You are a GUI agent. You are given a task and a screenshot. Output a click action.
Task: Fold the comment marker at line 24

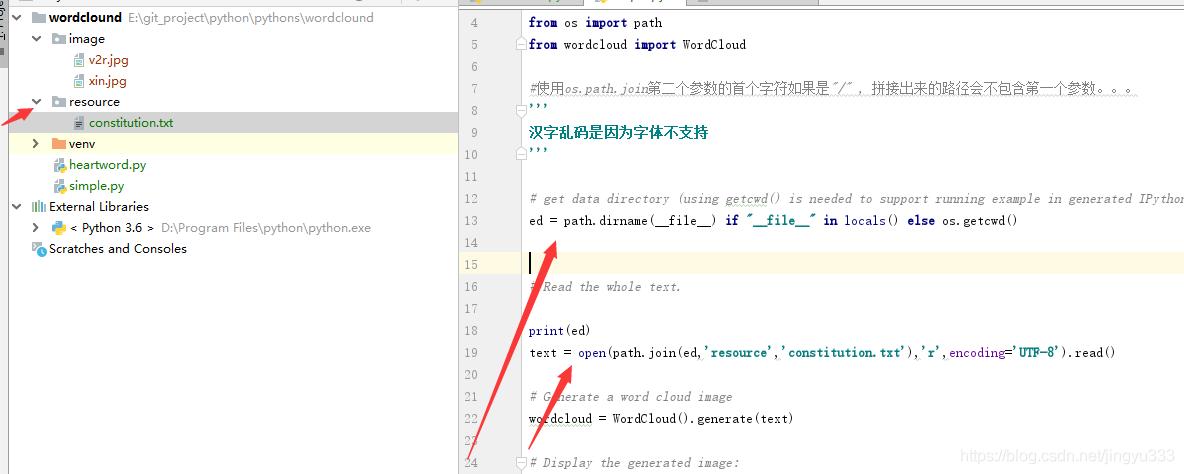pos(520,463)
